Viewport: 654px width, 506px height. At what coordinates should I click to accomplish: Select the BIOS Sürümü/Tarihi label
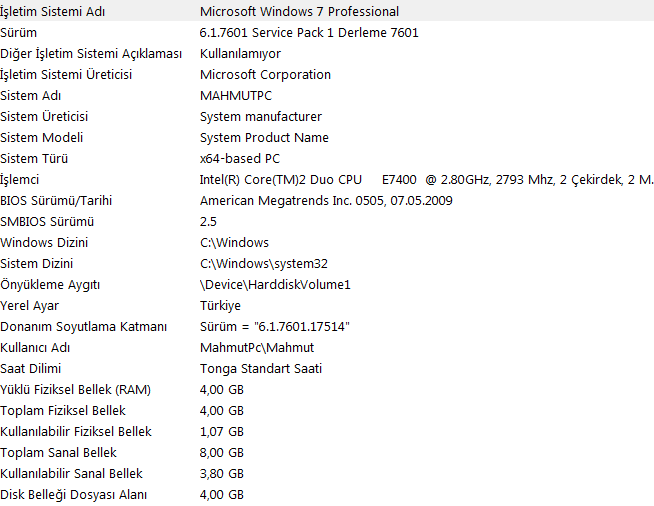coord(56,201)
